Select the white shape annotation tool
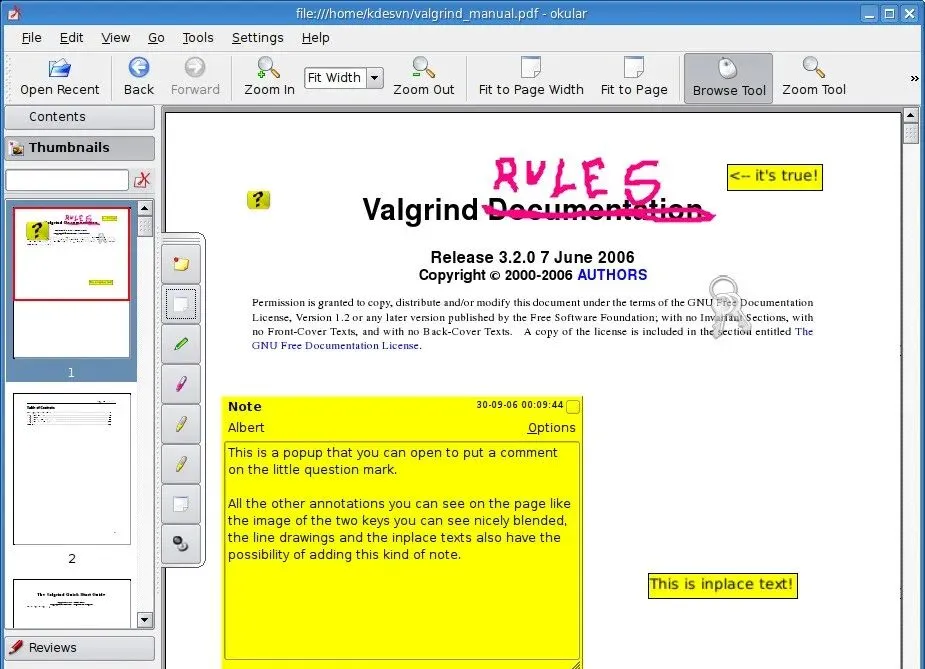Image resolution: width=925 pixels, height=669 pixels. tap(181, 504)
